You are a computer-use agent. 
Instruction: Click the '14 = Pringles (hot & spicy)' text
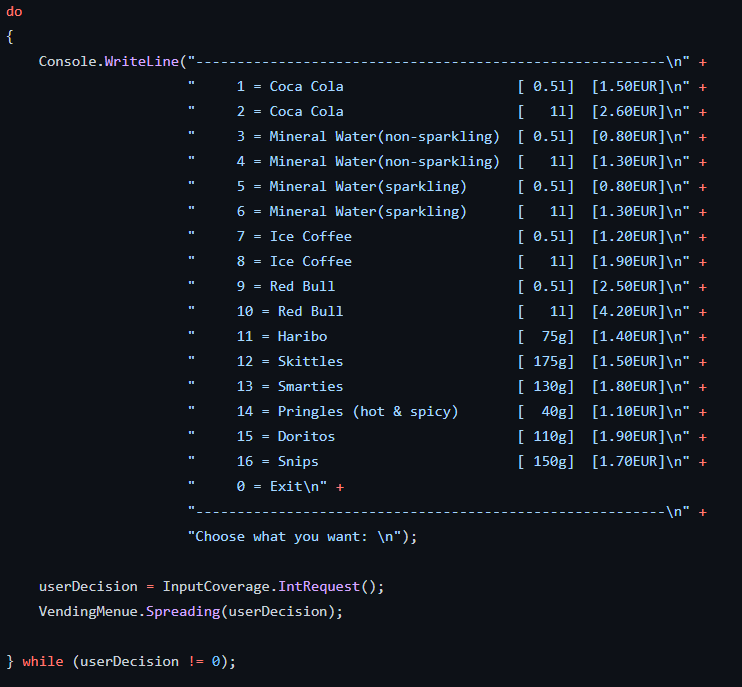tap(347, 411)
